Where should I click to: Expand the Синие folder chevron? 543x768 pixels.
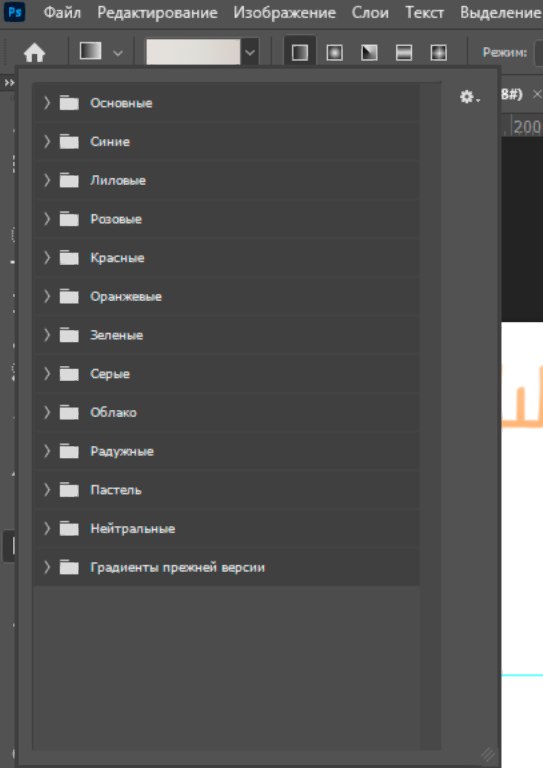47,142
